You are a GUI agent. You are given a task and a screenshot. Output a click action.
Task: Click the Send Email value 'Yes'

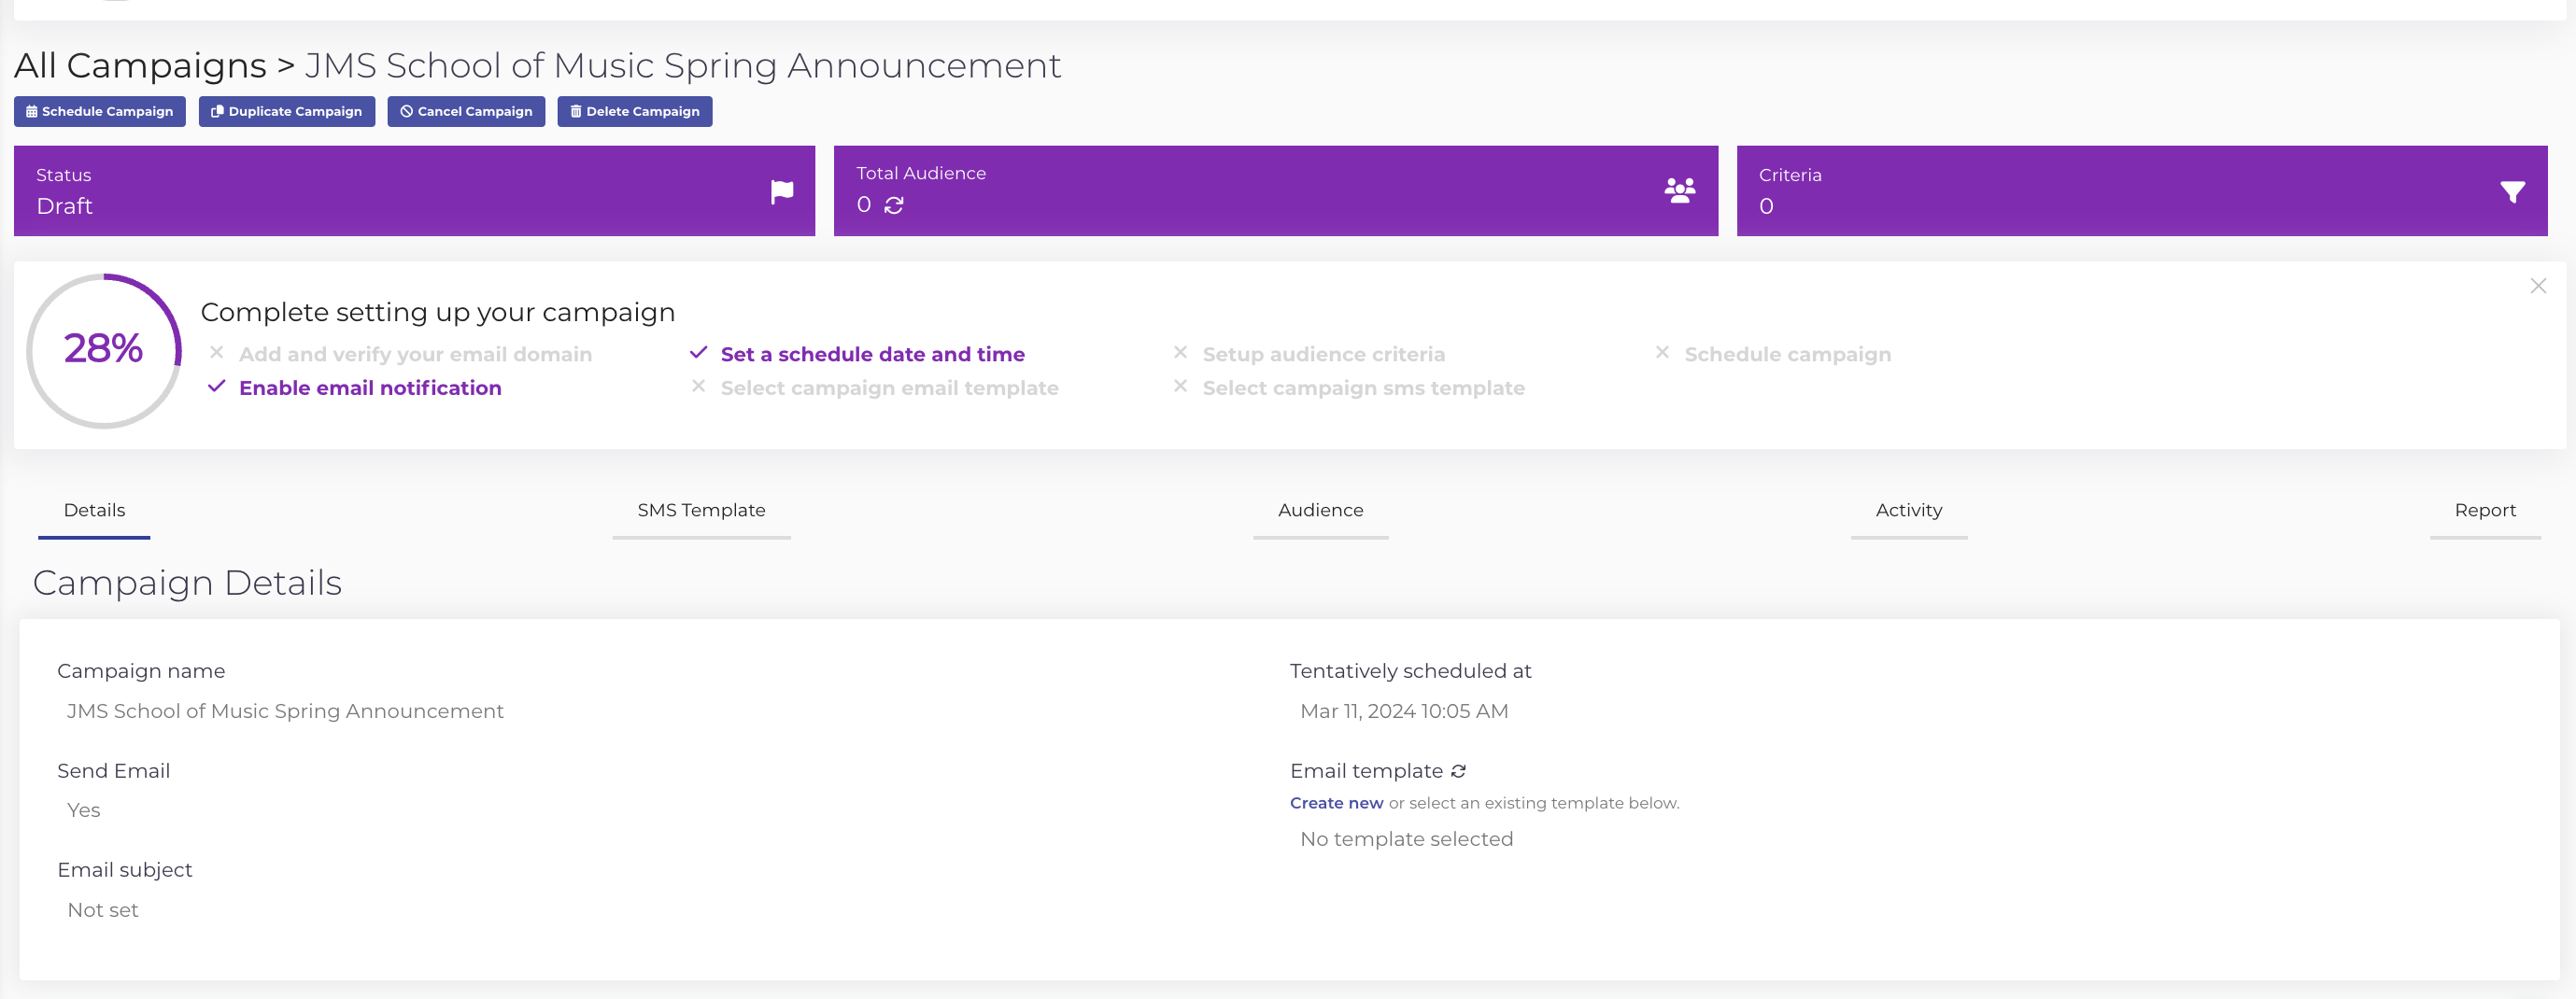pyautogui.click(x=84, y=810)
